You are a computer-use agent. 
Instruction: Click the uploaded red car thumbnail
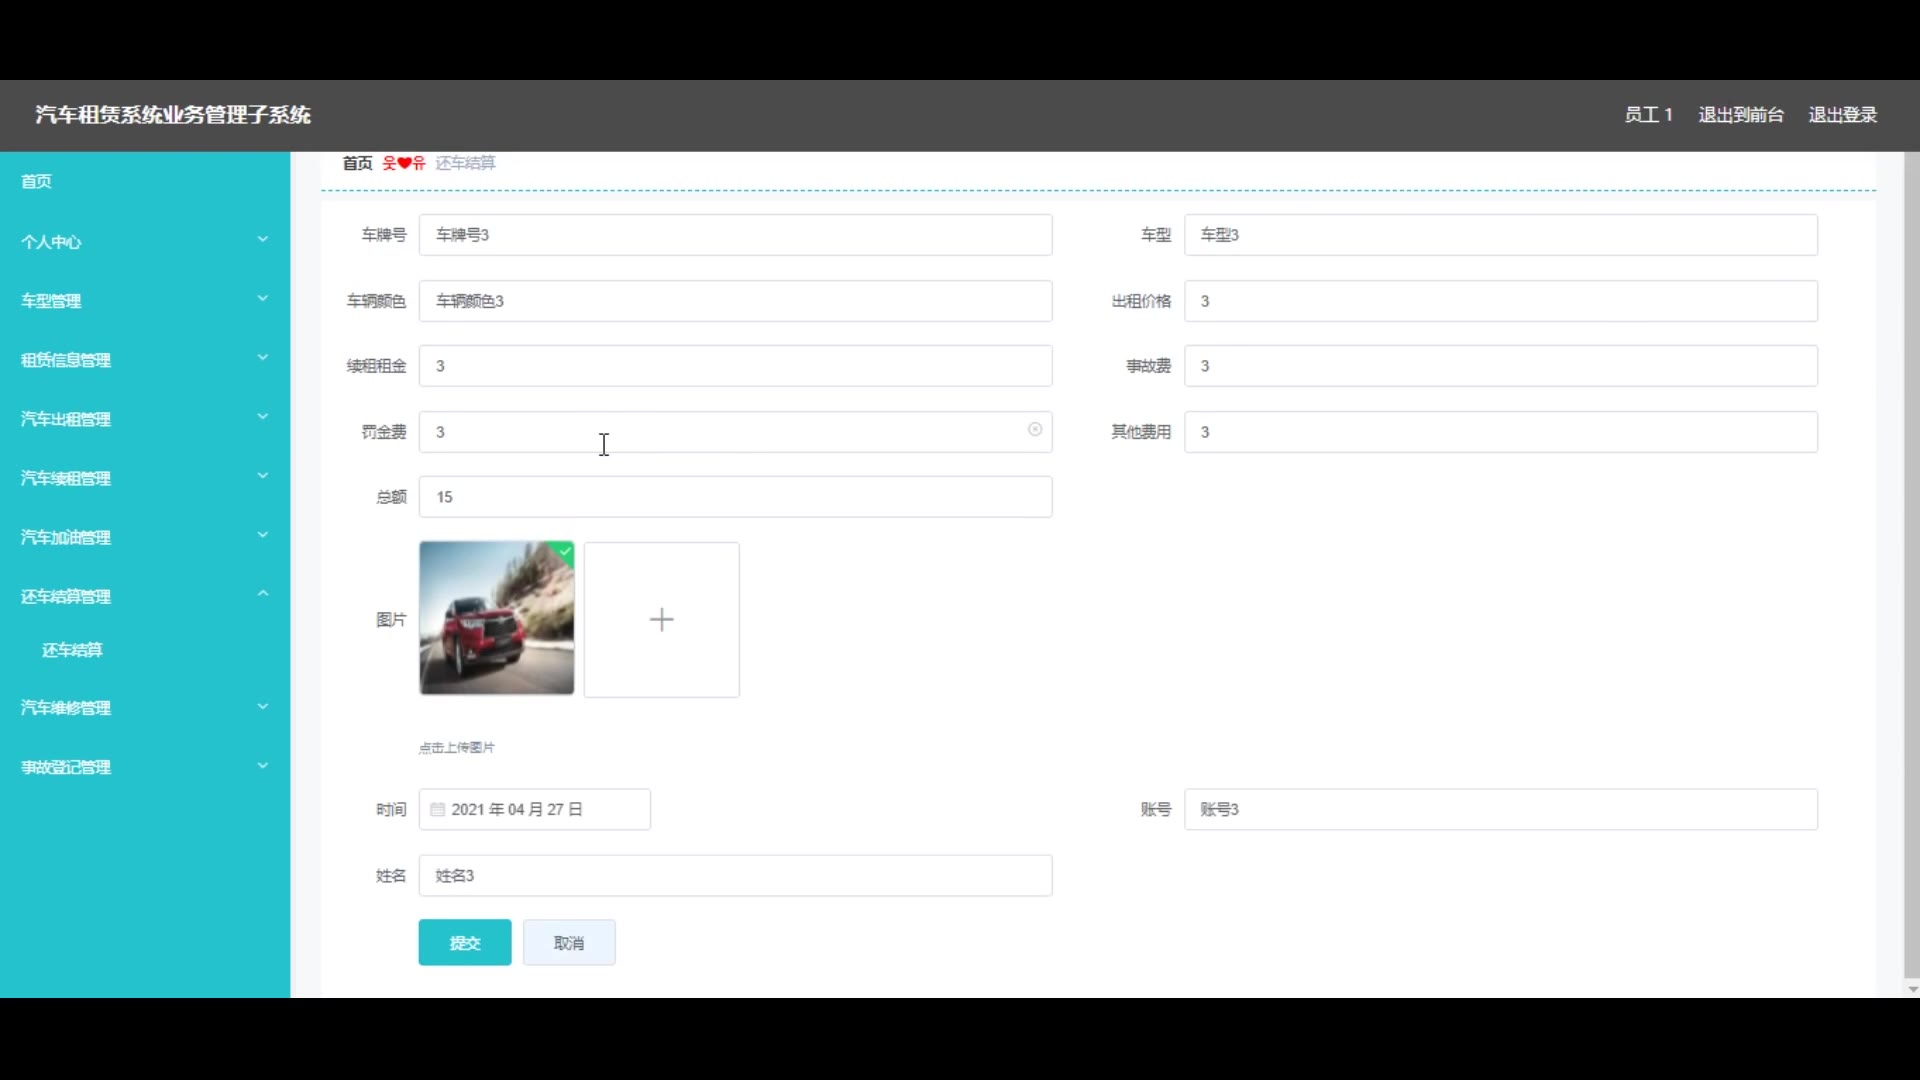pyautogui.click(x=496, y=620)
